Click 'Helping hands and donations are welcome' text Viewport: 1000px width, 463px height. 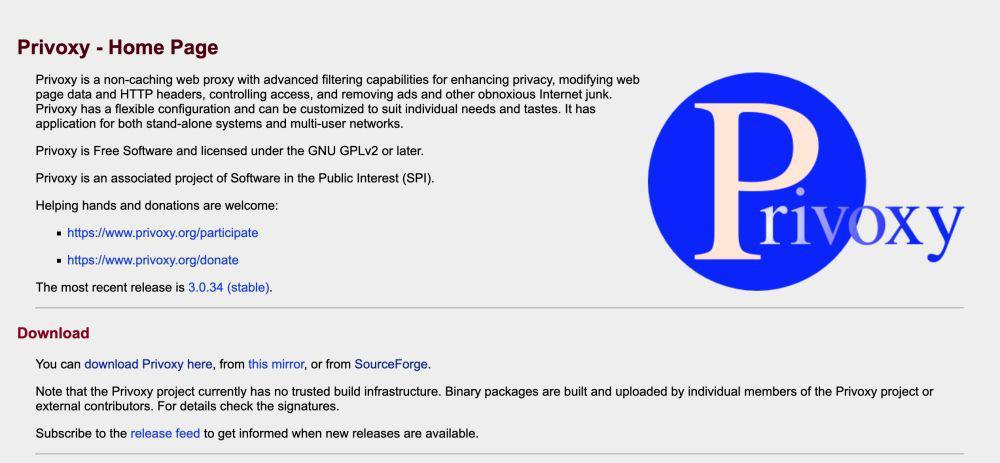tap(157, 206)
